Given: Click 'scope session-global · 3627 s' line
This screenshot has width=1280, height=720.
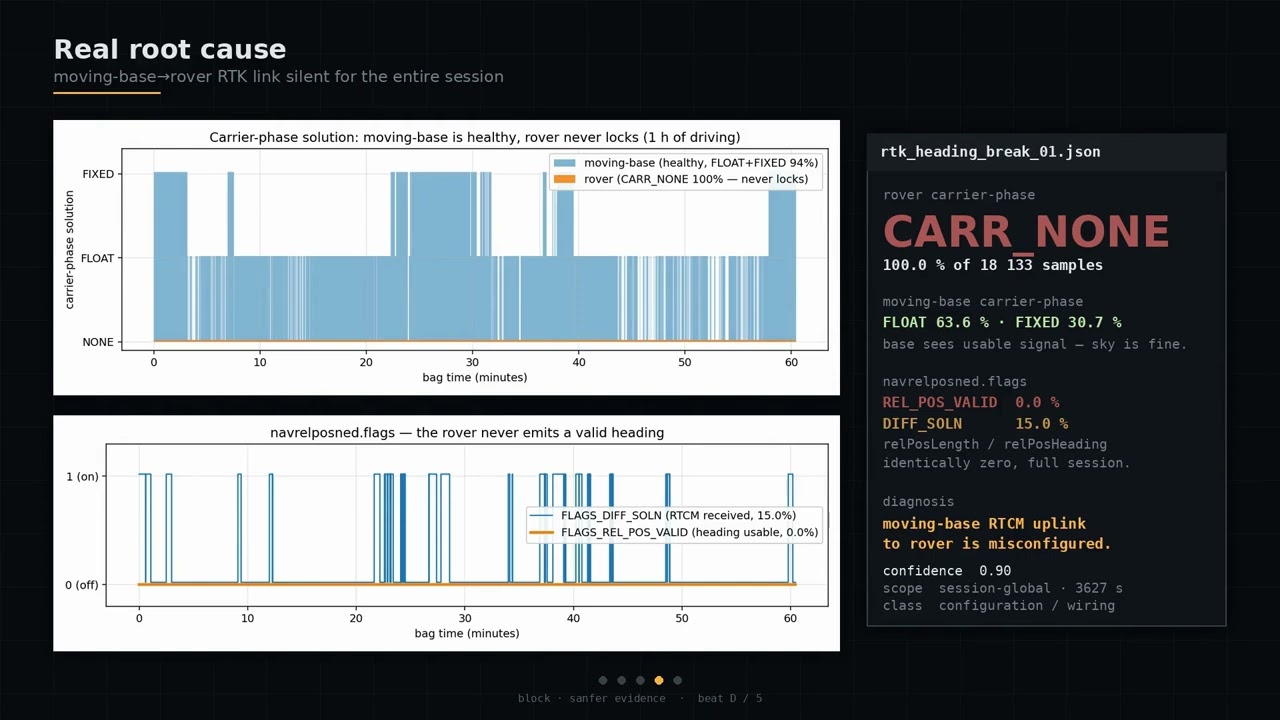Looking at the screenshot, I should [1002, 588].
